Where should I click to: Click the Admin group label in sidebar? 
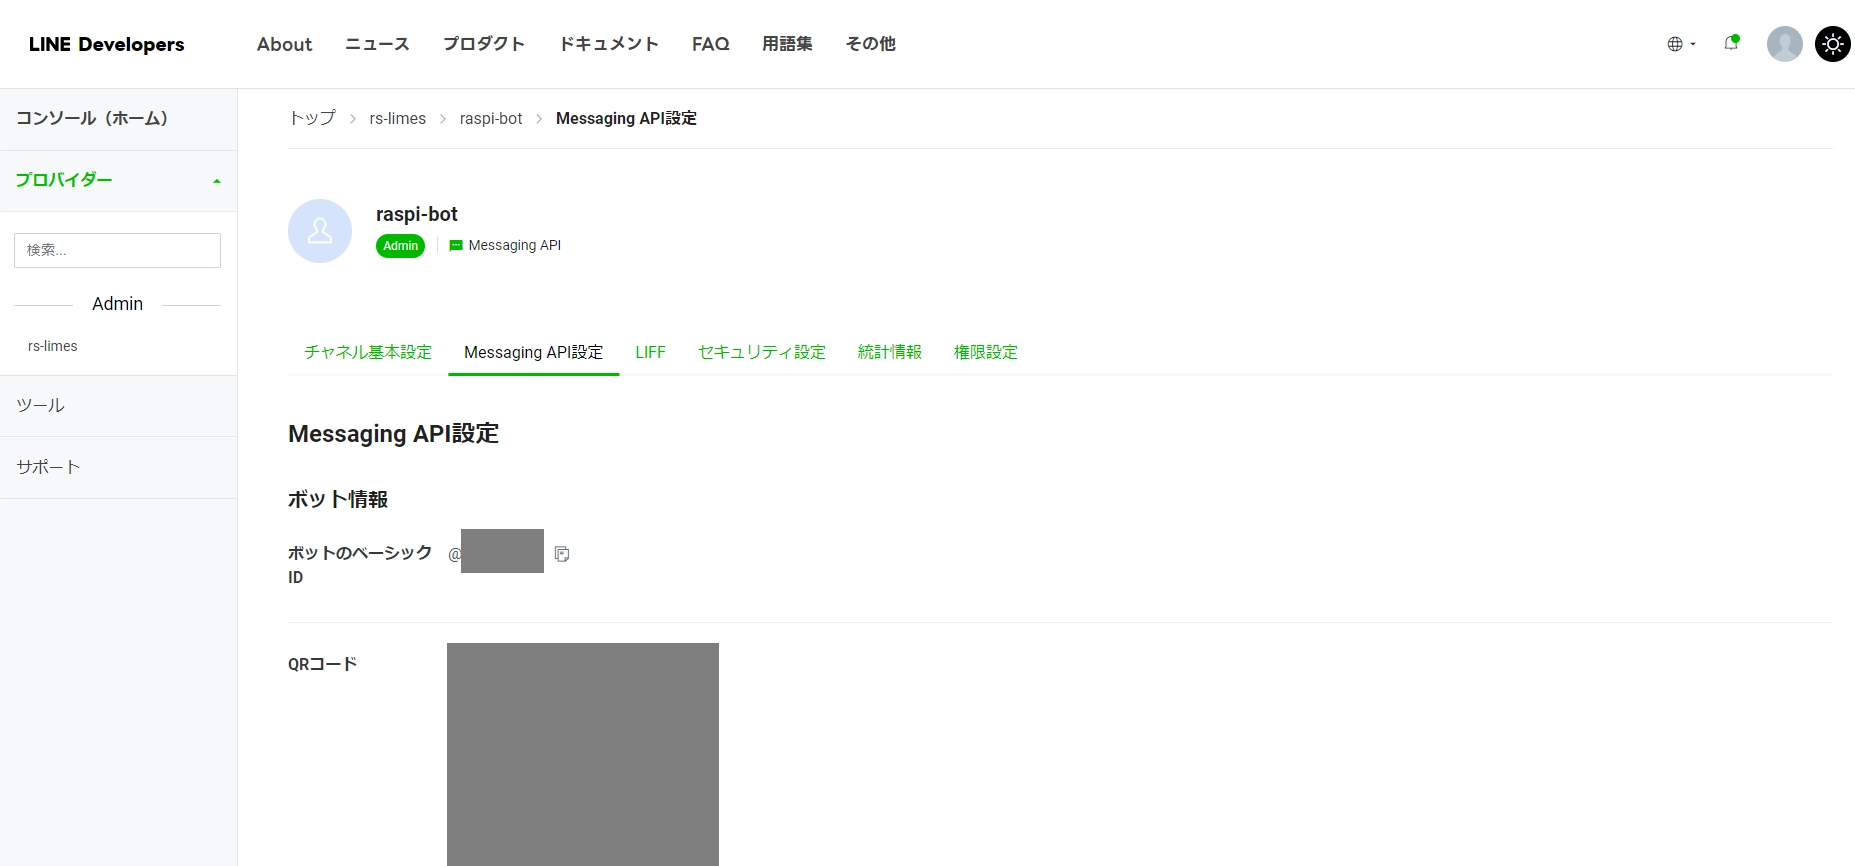click(117, 304)
